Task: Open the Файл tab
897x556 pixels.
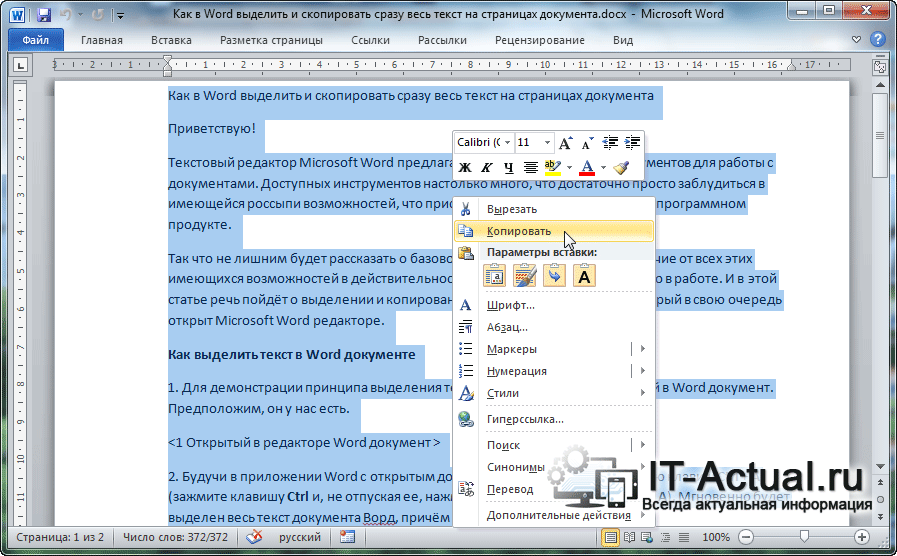Action: 36,40
